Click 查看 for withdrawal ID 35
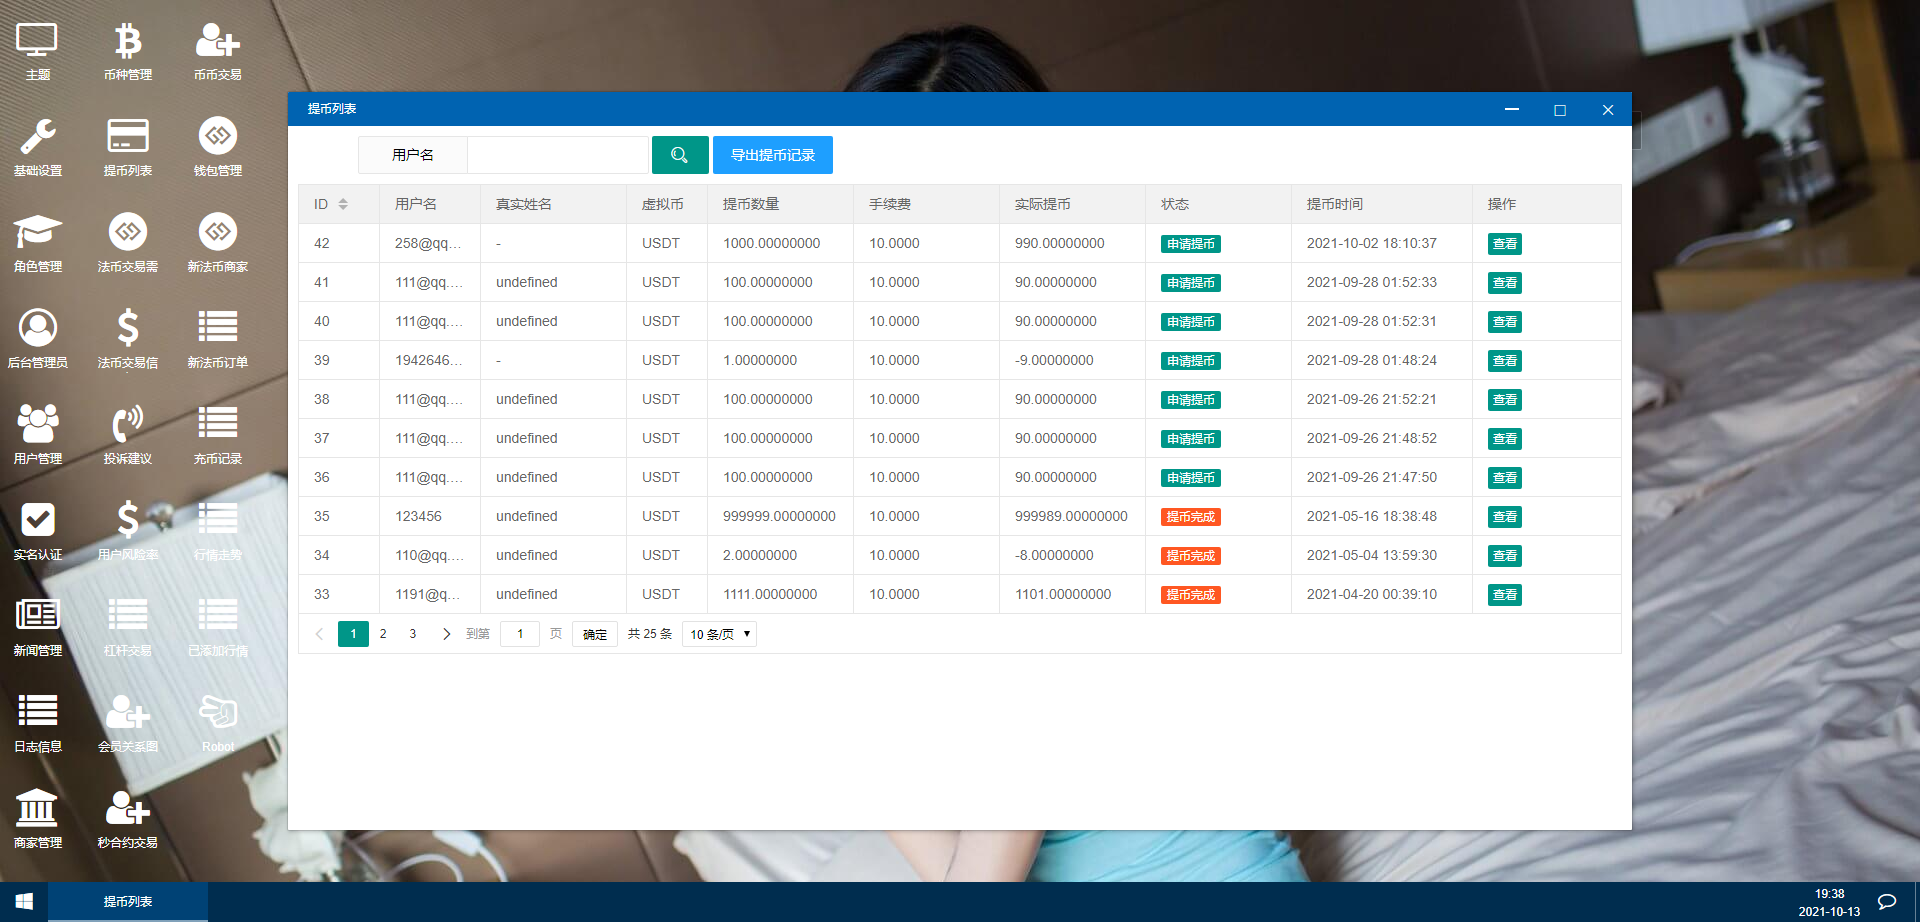The height and width of the screenshot is (922, 1920). click(1504, 517)
